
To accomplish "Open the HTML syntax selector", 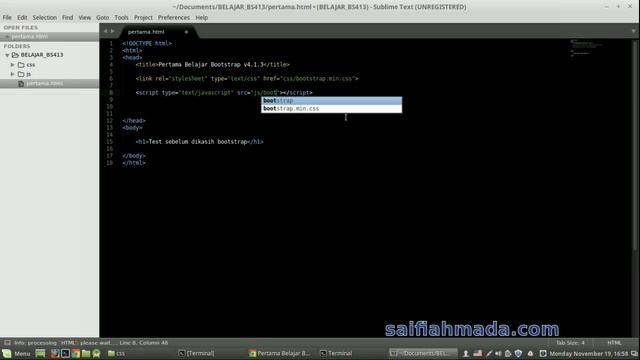I will click(614, 343).
